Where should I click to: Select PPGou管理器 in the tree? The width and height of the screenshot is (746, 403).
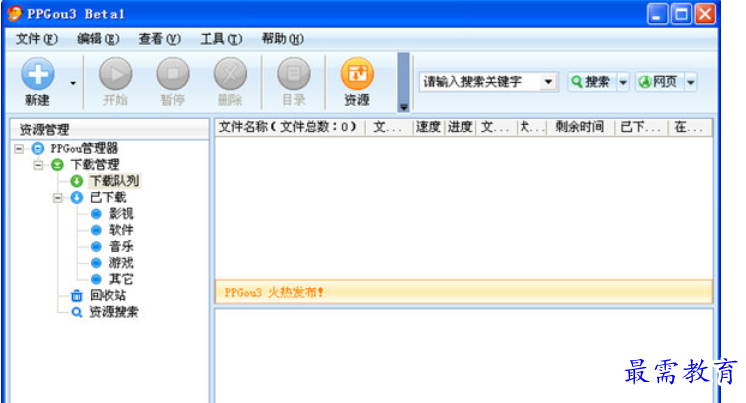click(x=84, y=148)
